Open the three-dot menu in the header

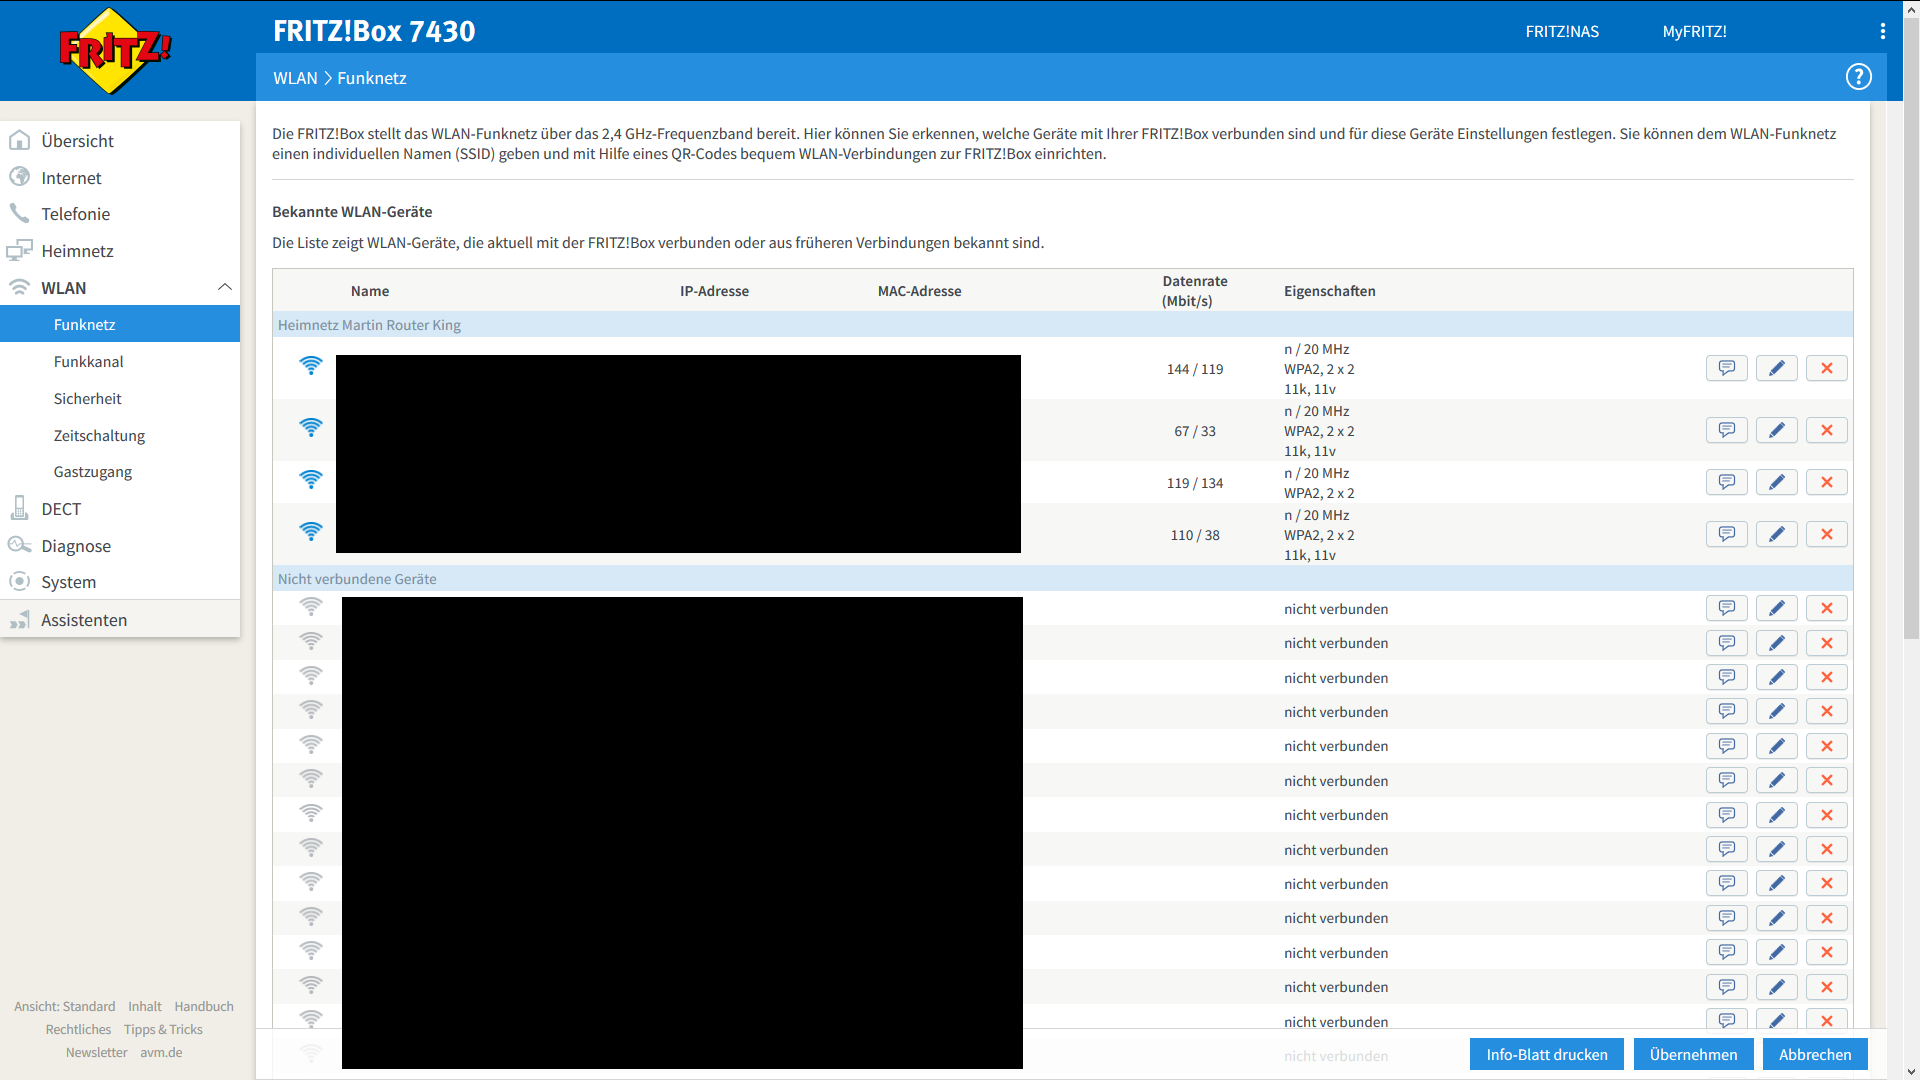click(1884, 31)
